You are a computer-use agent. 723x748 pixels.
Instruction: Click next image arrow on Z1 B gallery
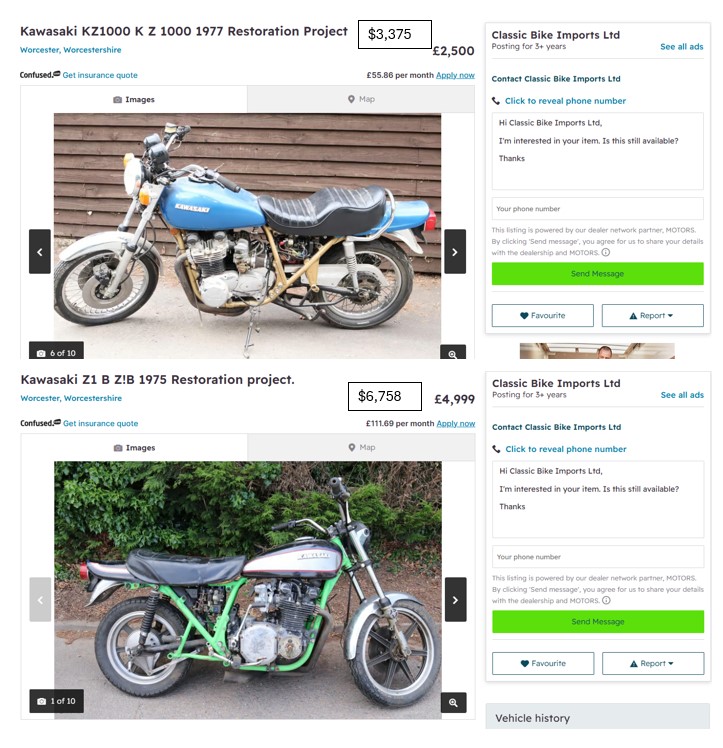(x=455, y=600)
